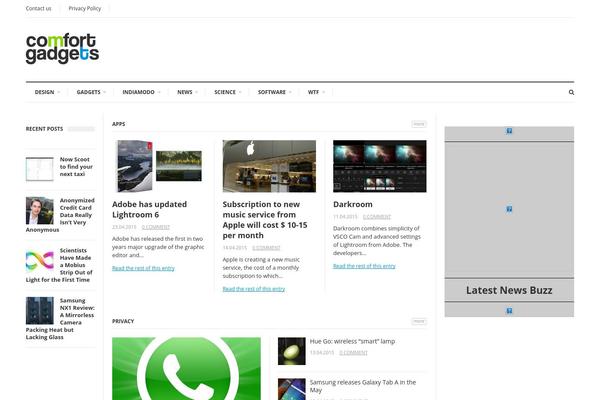
Task: Expand the Design menu arrow
Action: pyautogui.click(x=59, y=92)
